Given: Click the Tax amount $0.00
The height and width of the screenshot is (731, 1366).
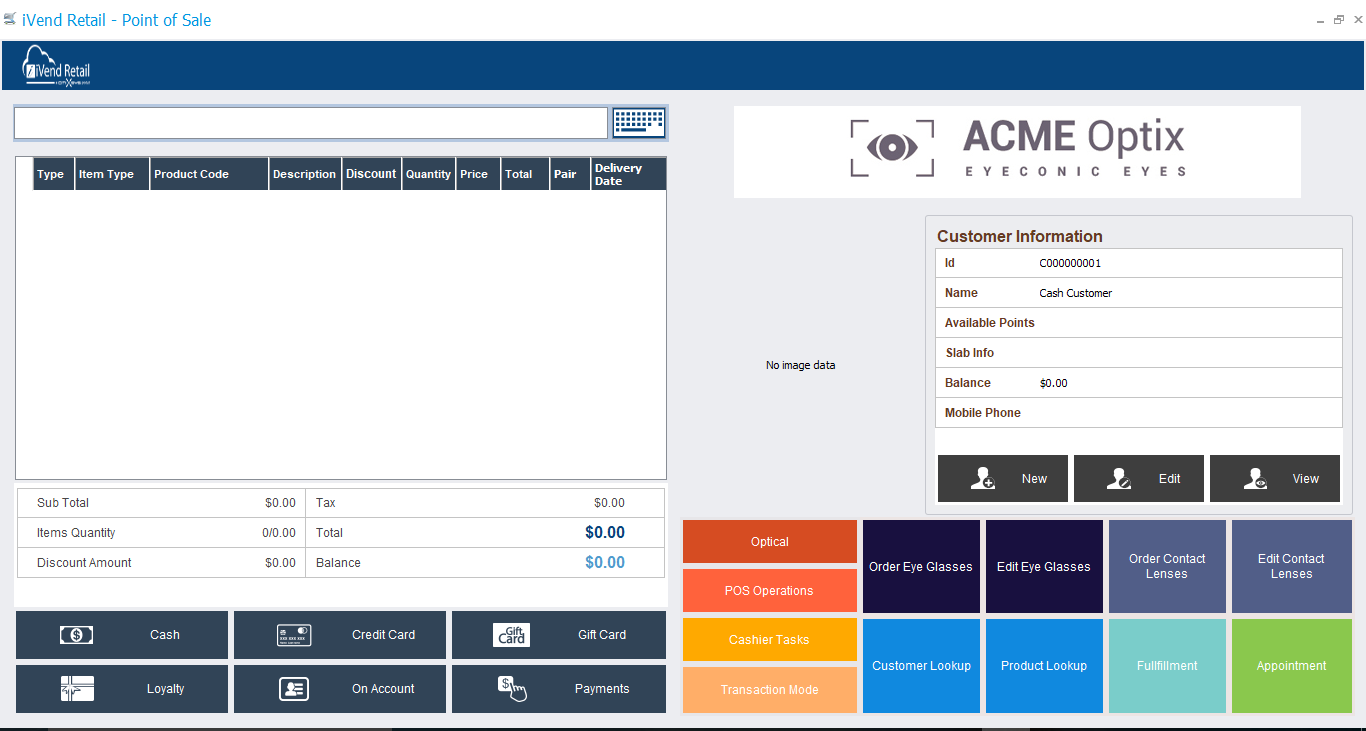Looking at the screenshot, I should (609, 503).
